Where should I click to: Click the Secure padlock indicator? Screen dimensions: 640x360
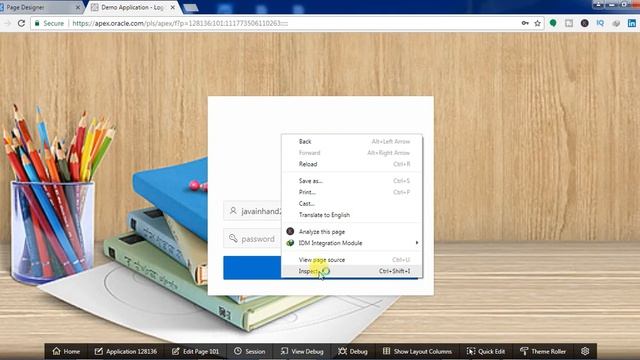pos(49,23)
